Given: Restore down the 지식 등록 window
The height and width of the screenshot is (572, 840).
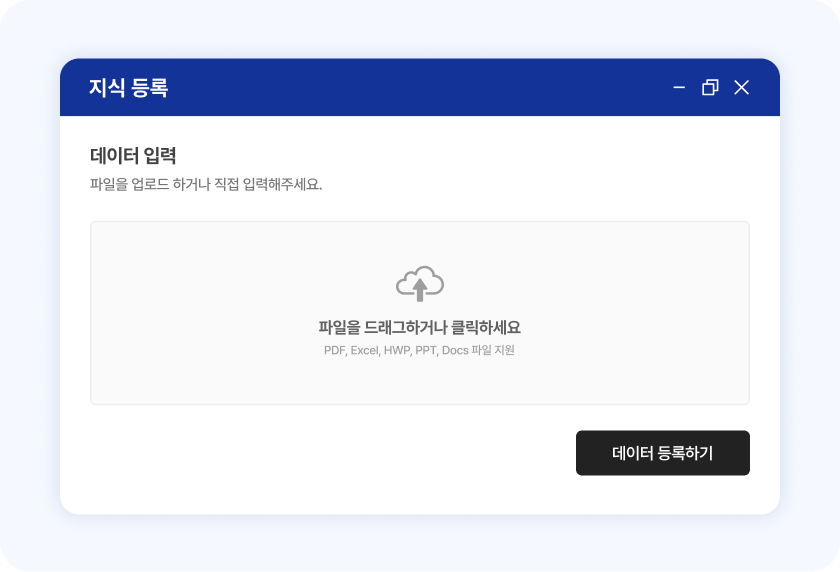Looking at the screenshot, I should pos(710,88).
